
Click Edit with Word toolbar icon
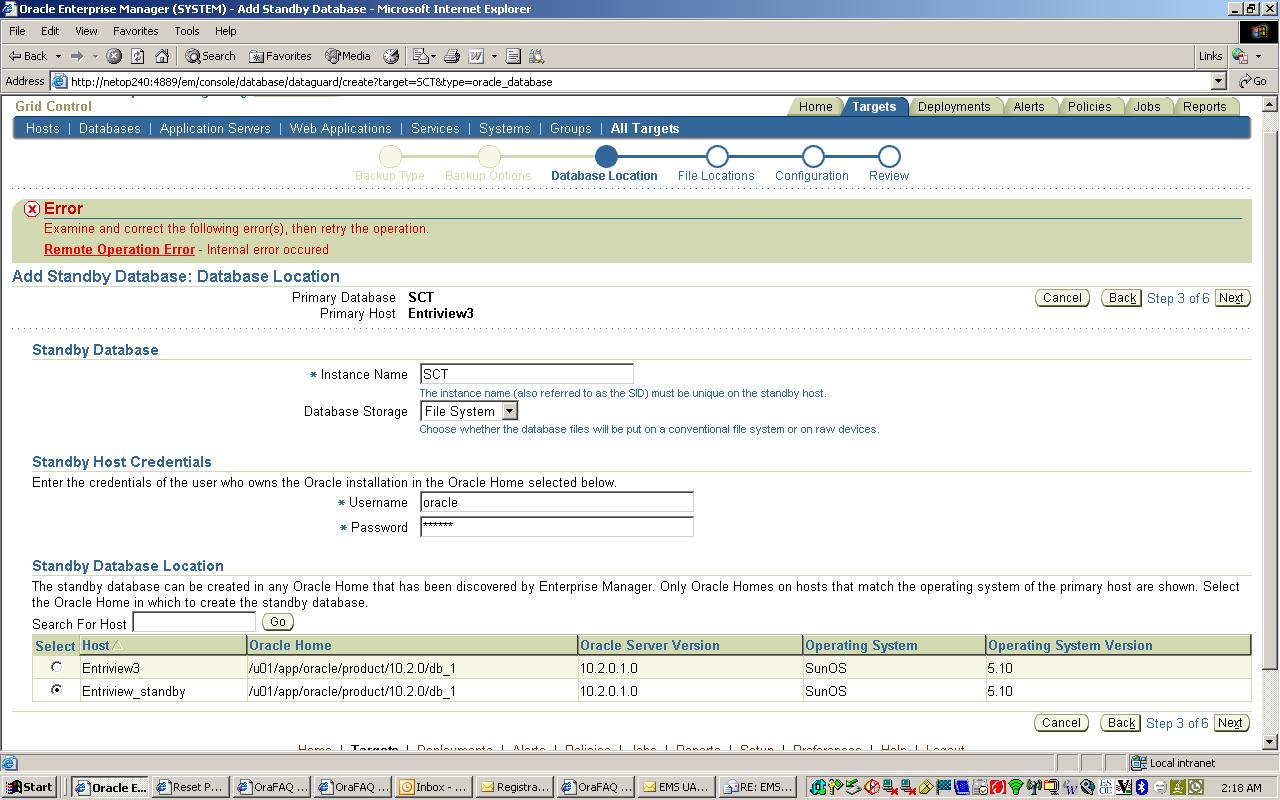477,56
